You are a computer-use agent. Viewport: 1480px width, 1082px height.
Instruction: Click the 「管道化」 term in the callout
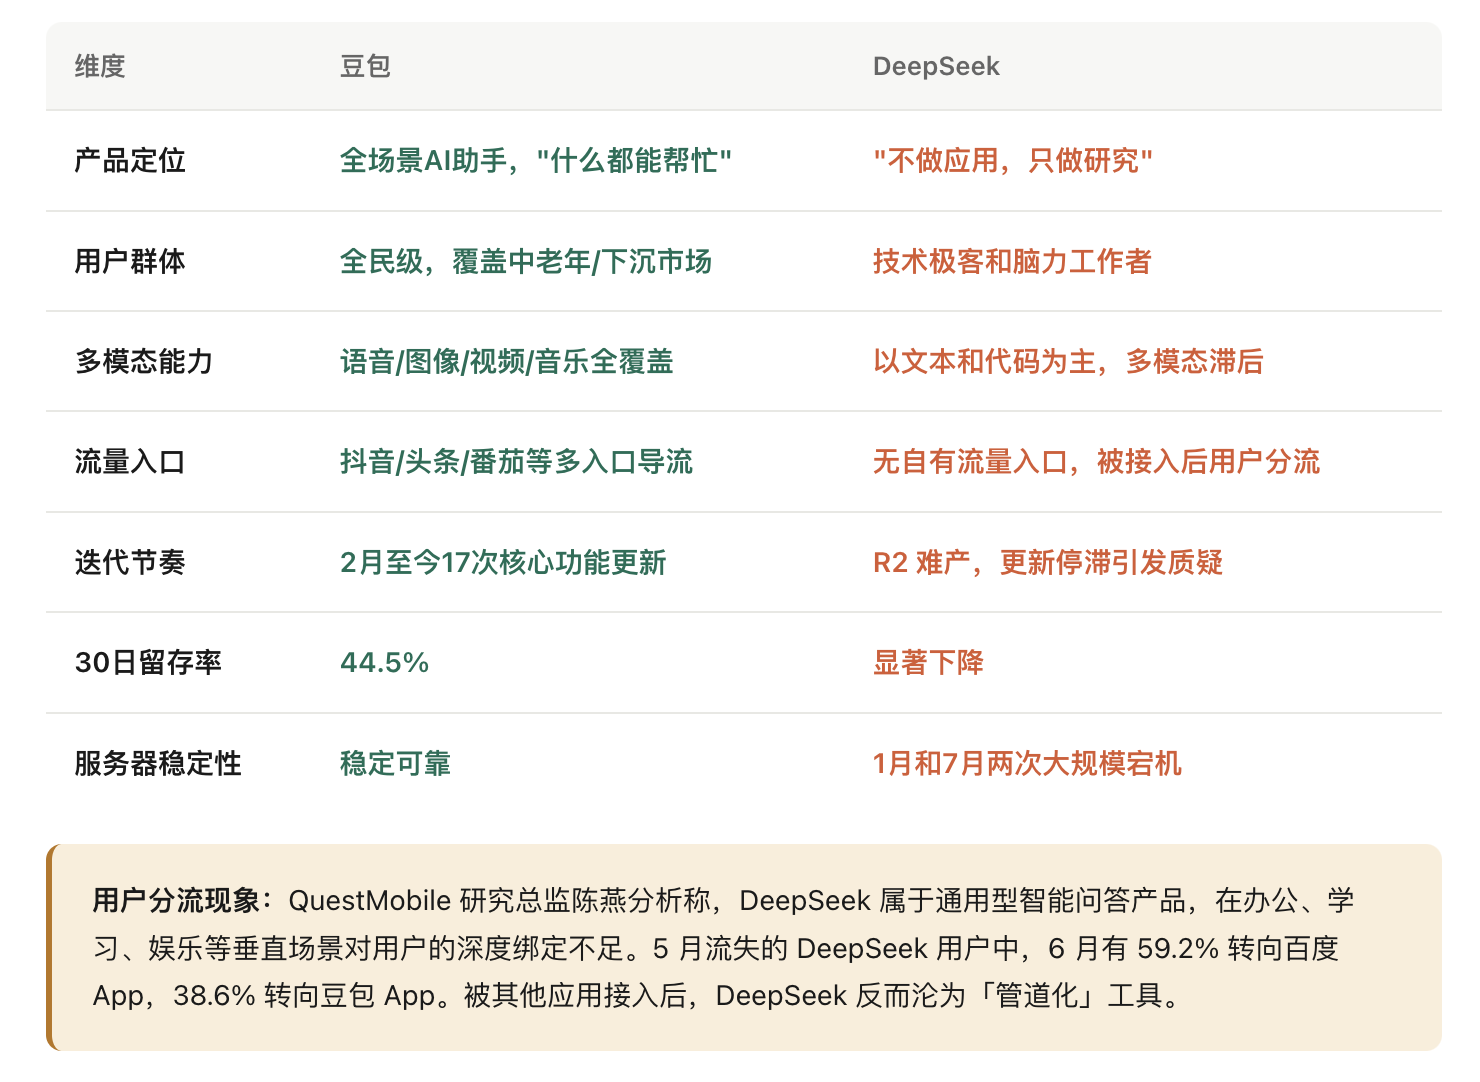click(x=1036, y=995)
